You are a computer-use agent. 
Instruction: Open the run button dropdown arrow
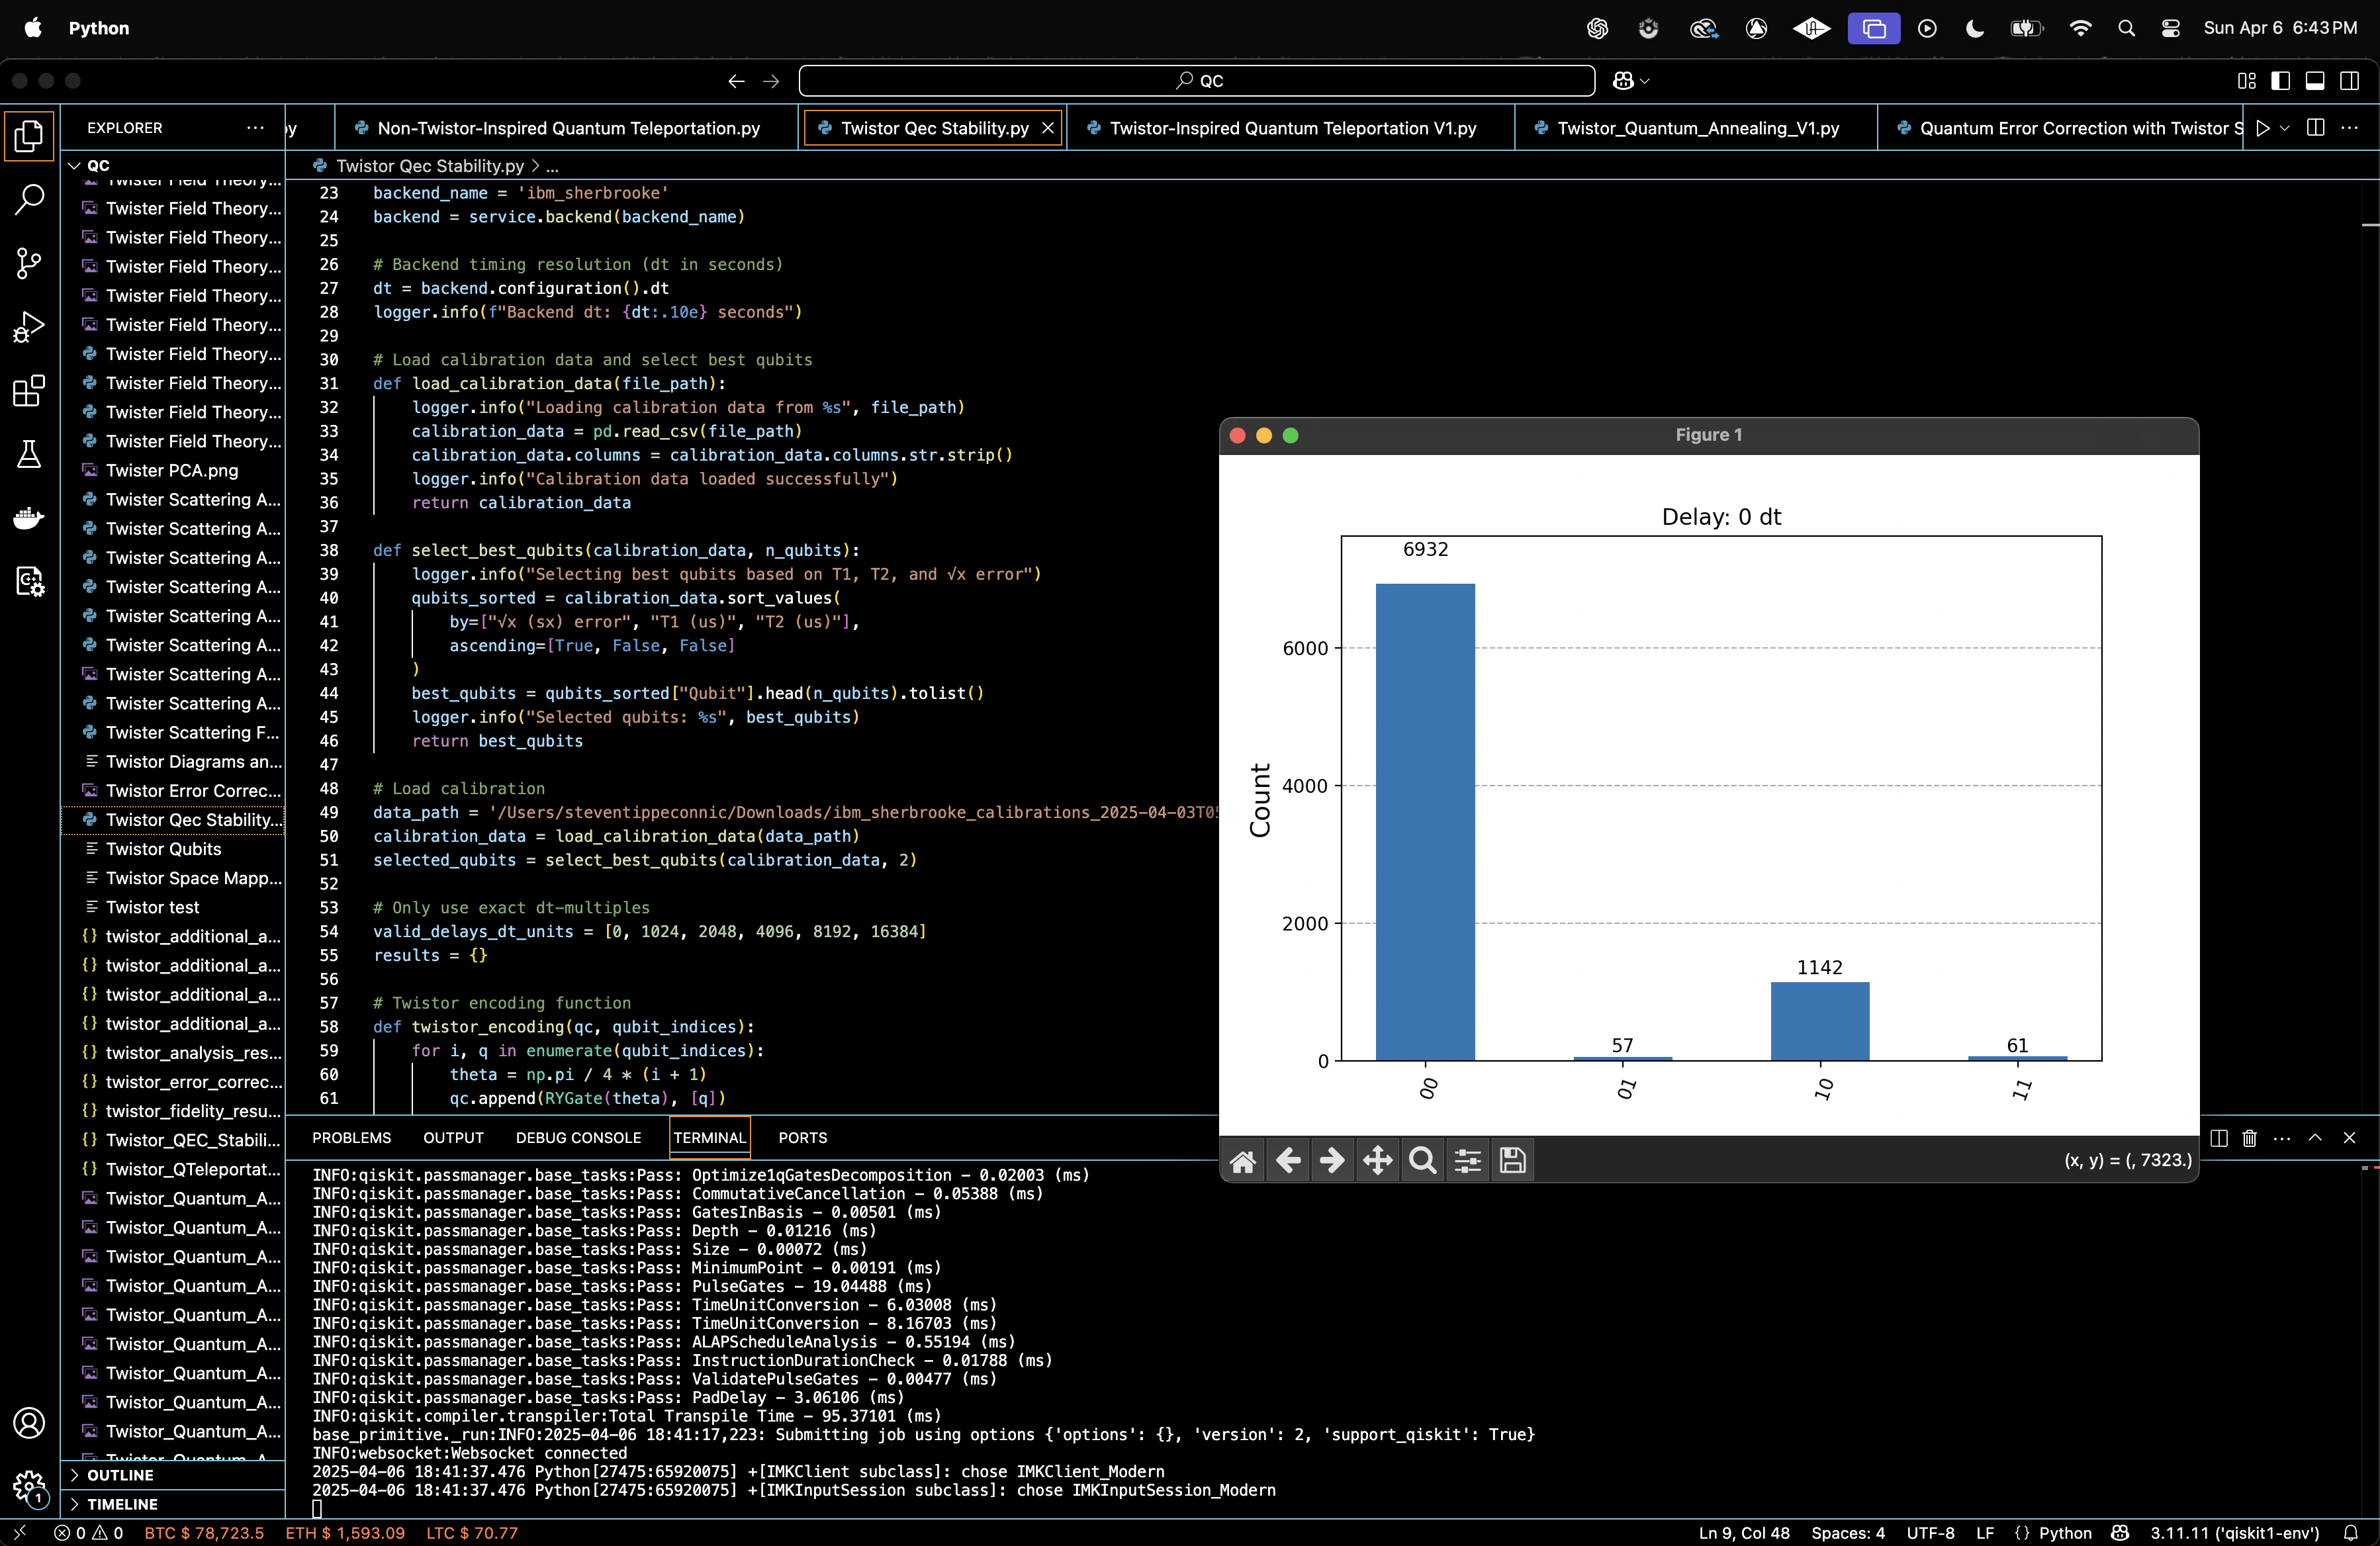click(x=2284, y=128)
